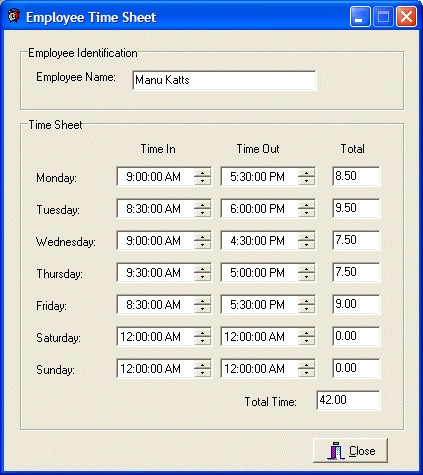This screenshot has width=423, height=475.
Task: Increase Sunday Time Out with up arrow
Action: (307, 365)
